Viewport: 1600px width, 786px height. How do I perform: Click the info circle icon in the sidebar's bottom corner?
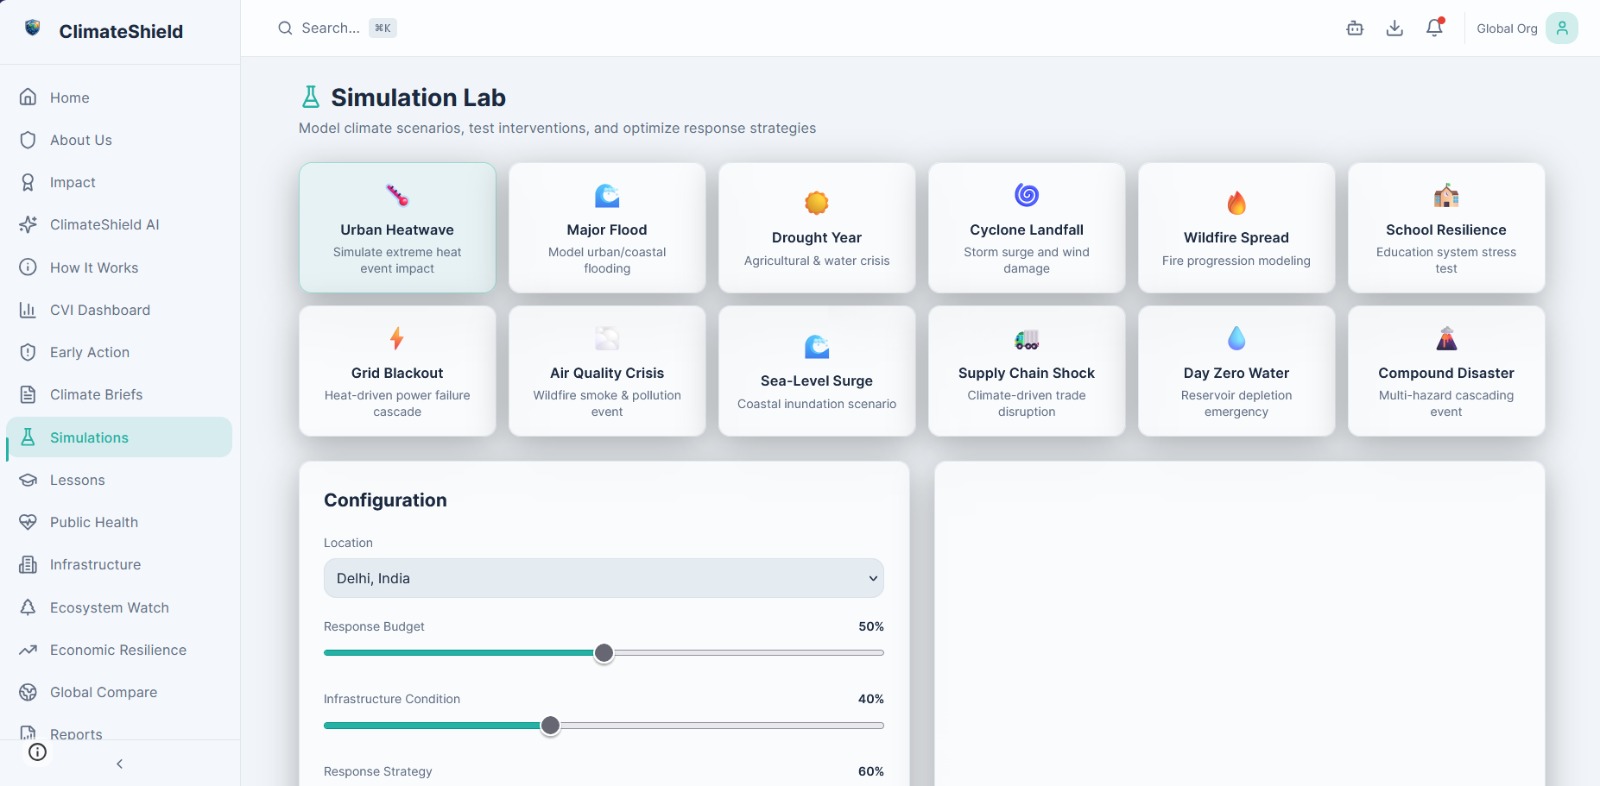(38, 752)
